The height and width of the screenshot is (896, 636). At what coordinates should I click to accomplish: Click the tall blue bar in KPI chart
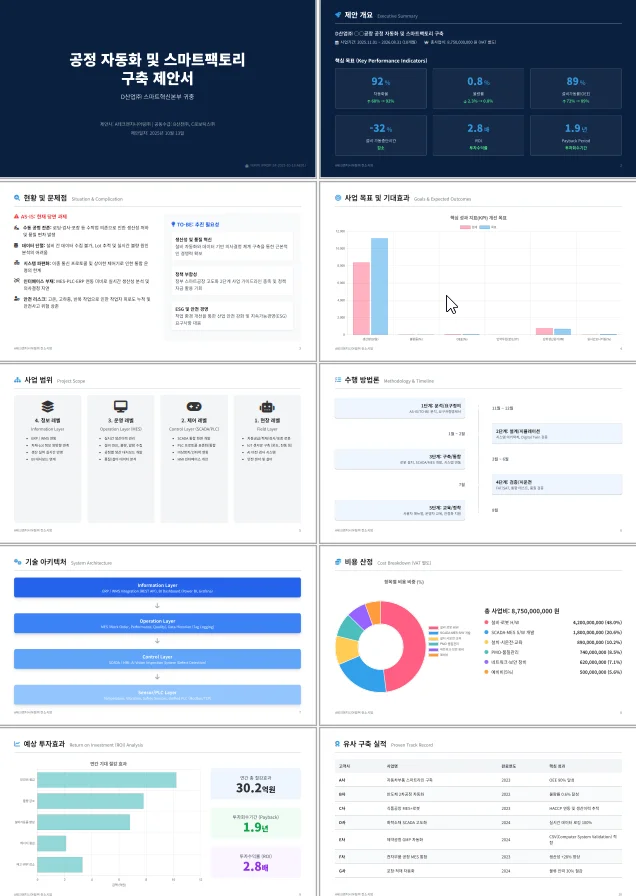point(379,286)
